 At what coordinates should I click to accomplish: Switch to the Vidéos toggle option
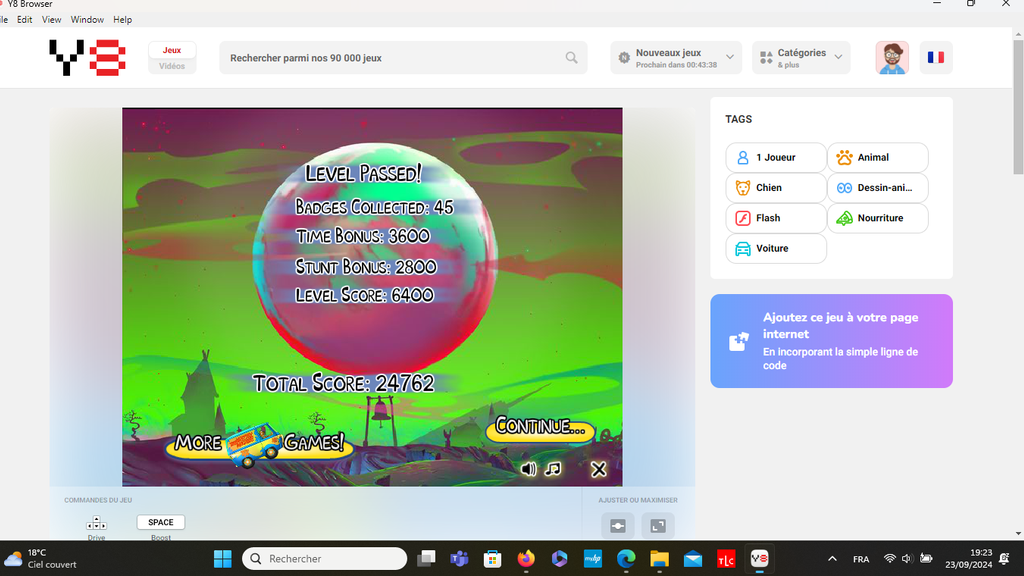[x=172, y=66]
